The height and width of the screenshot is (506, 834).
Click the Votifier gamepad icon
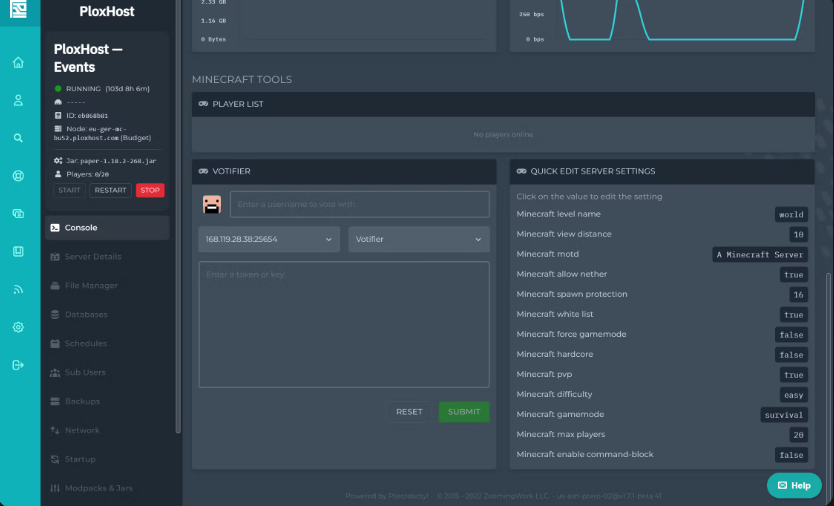pyautogui.click(x=203, y=171)
